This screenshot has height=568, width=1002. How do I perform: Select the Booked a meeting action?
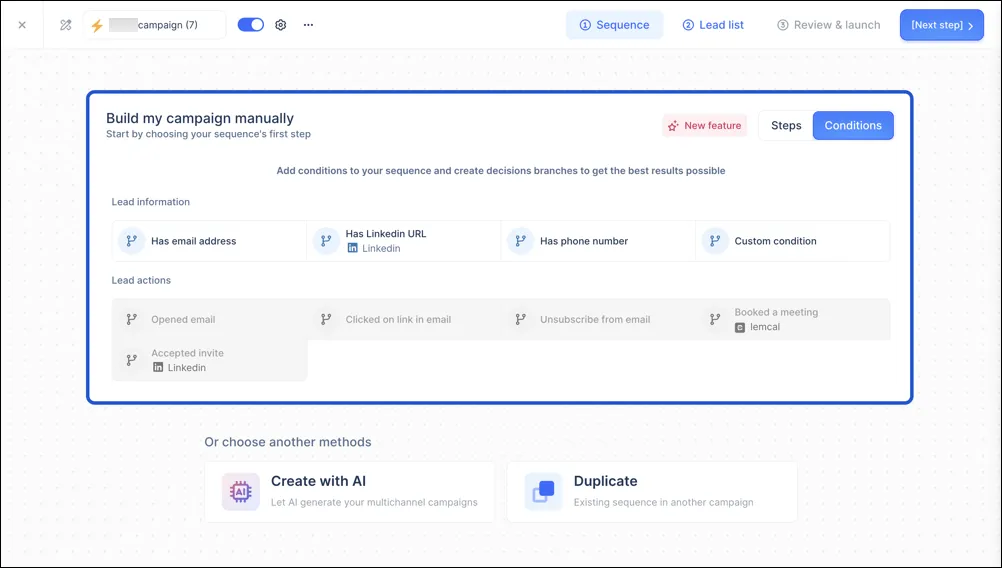click(x=792, y=319)
